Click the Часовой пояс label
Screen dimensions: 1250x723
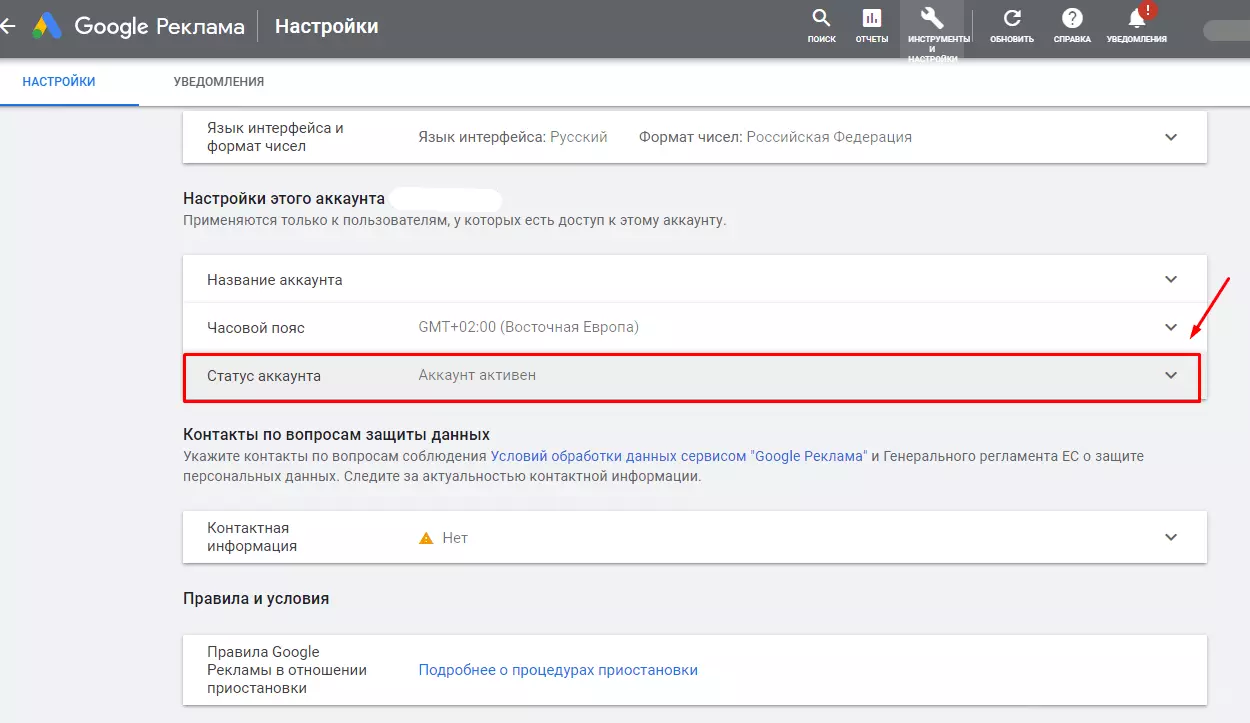click(x=256, y=327)
